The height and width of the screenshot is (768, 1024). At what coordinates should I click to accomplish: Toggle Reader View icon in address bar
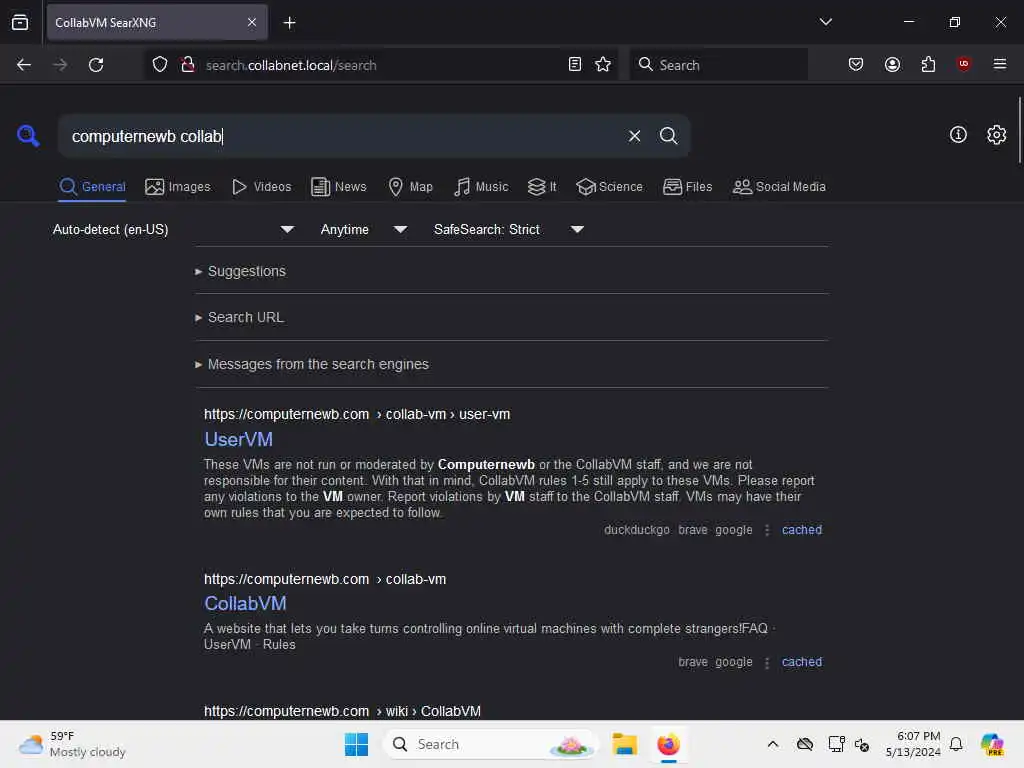tap(575, 64)
